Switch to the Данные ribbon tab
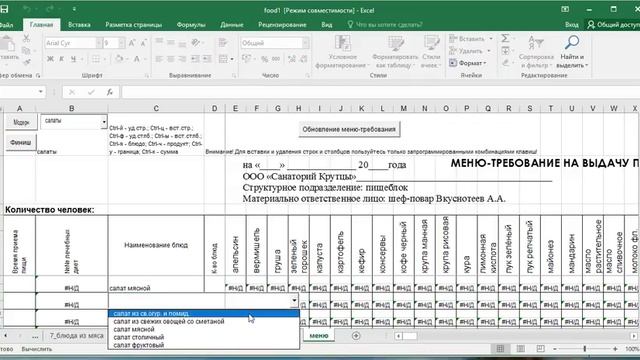This screenshot has width=640, height=360. [231, 24]
